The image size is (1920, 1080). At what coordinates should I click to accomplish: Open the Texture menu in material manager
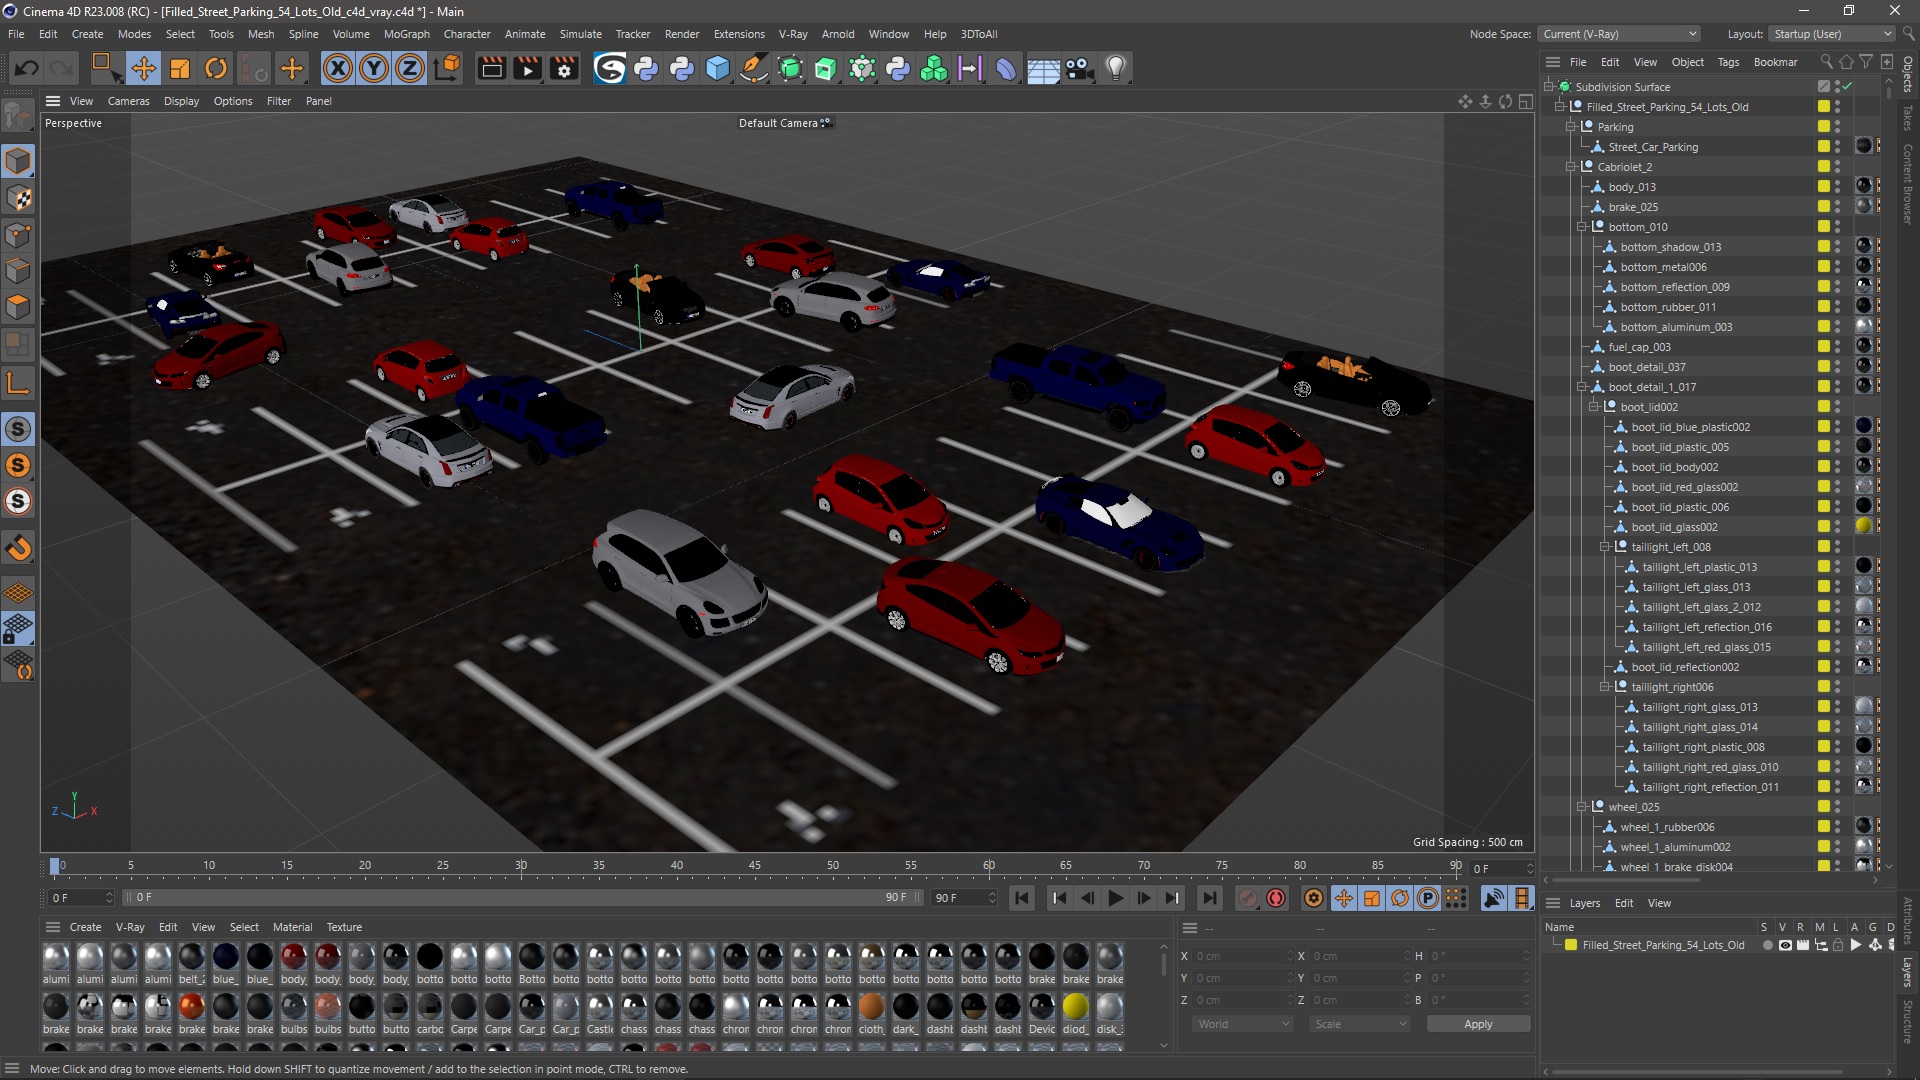(344, 927)
